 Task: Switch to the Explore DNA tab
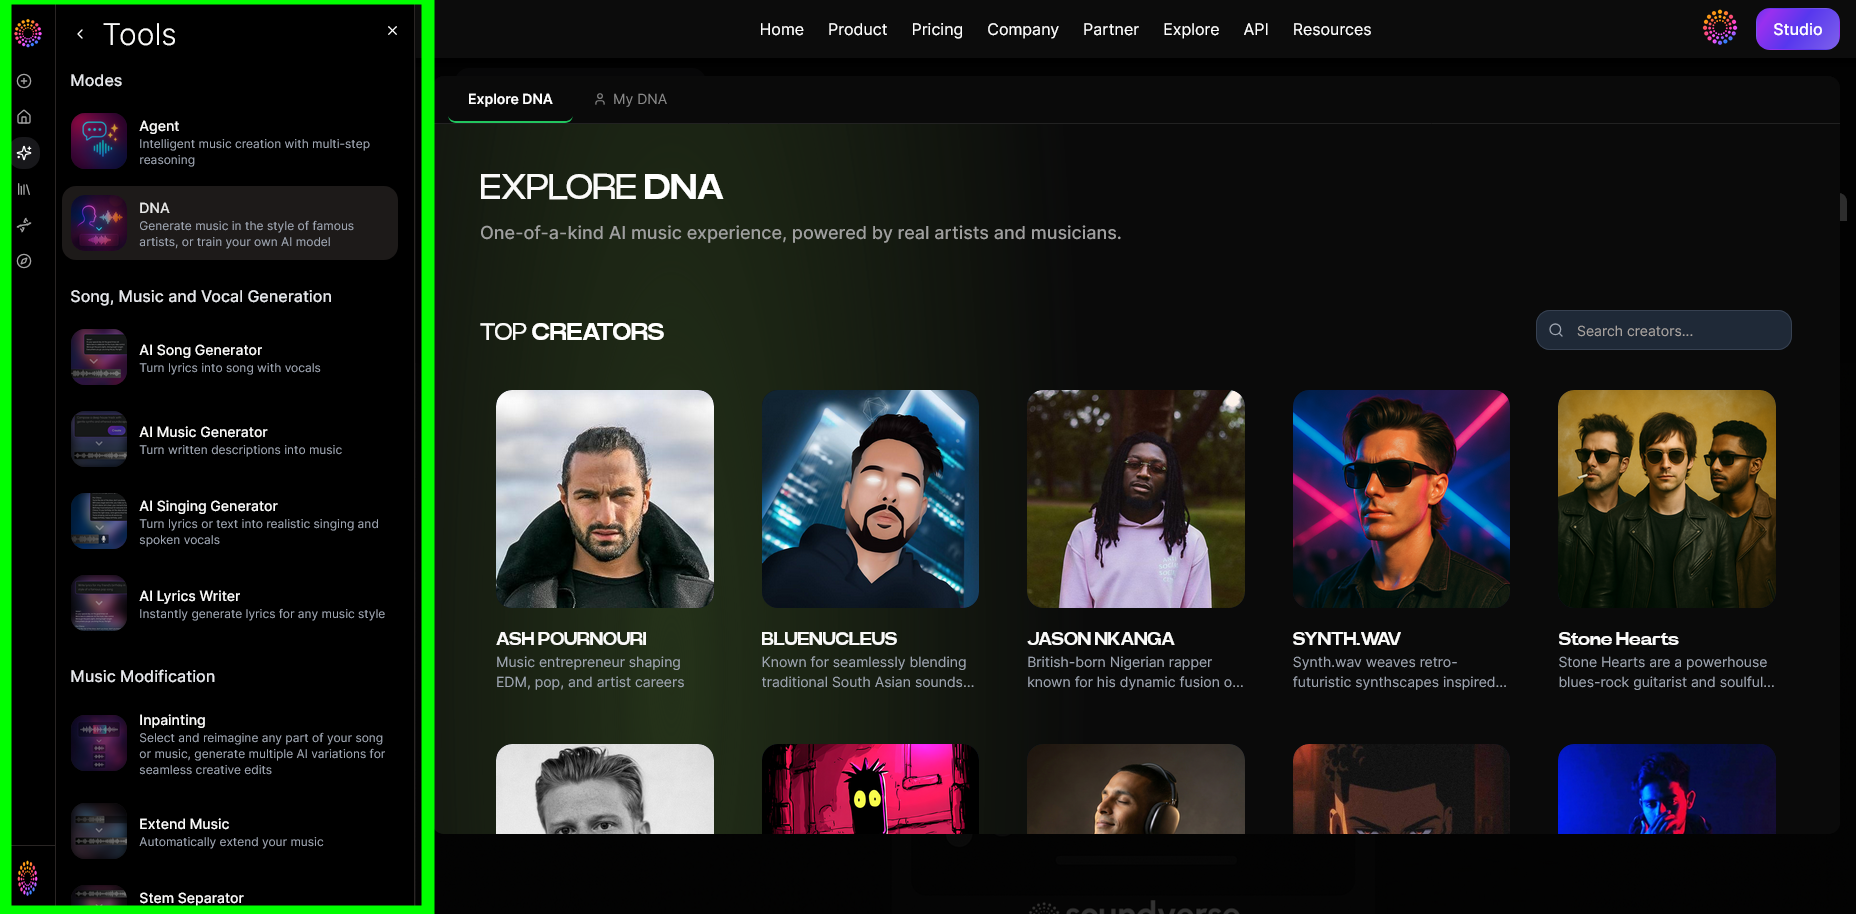click(x=510, y=99)
